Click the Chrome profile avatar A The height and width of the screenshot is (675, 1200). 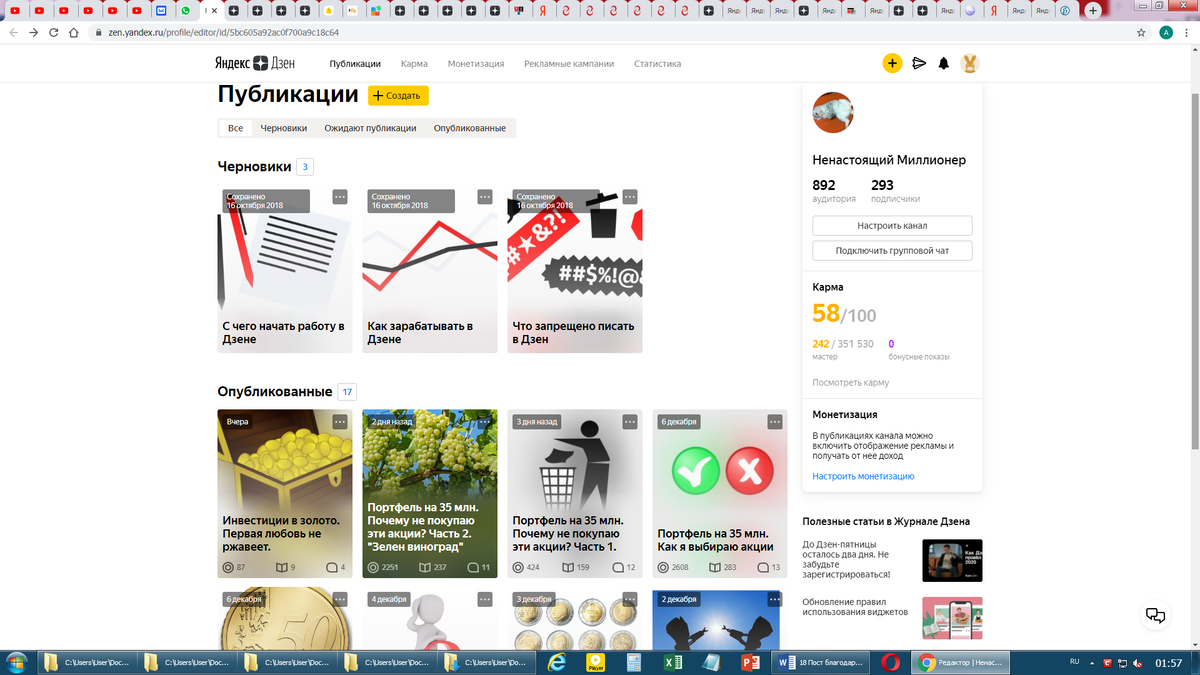point(1166,32)
